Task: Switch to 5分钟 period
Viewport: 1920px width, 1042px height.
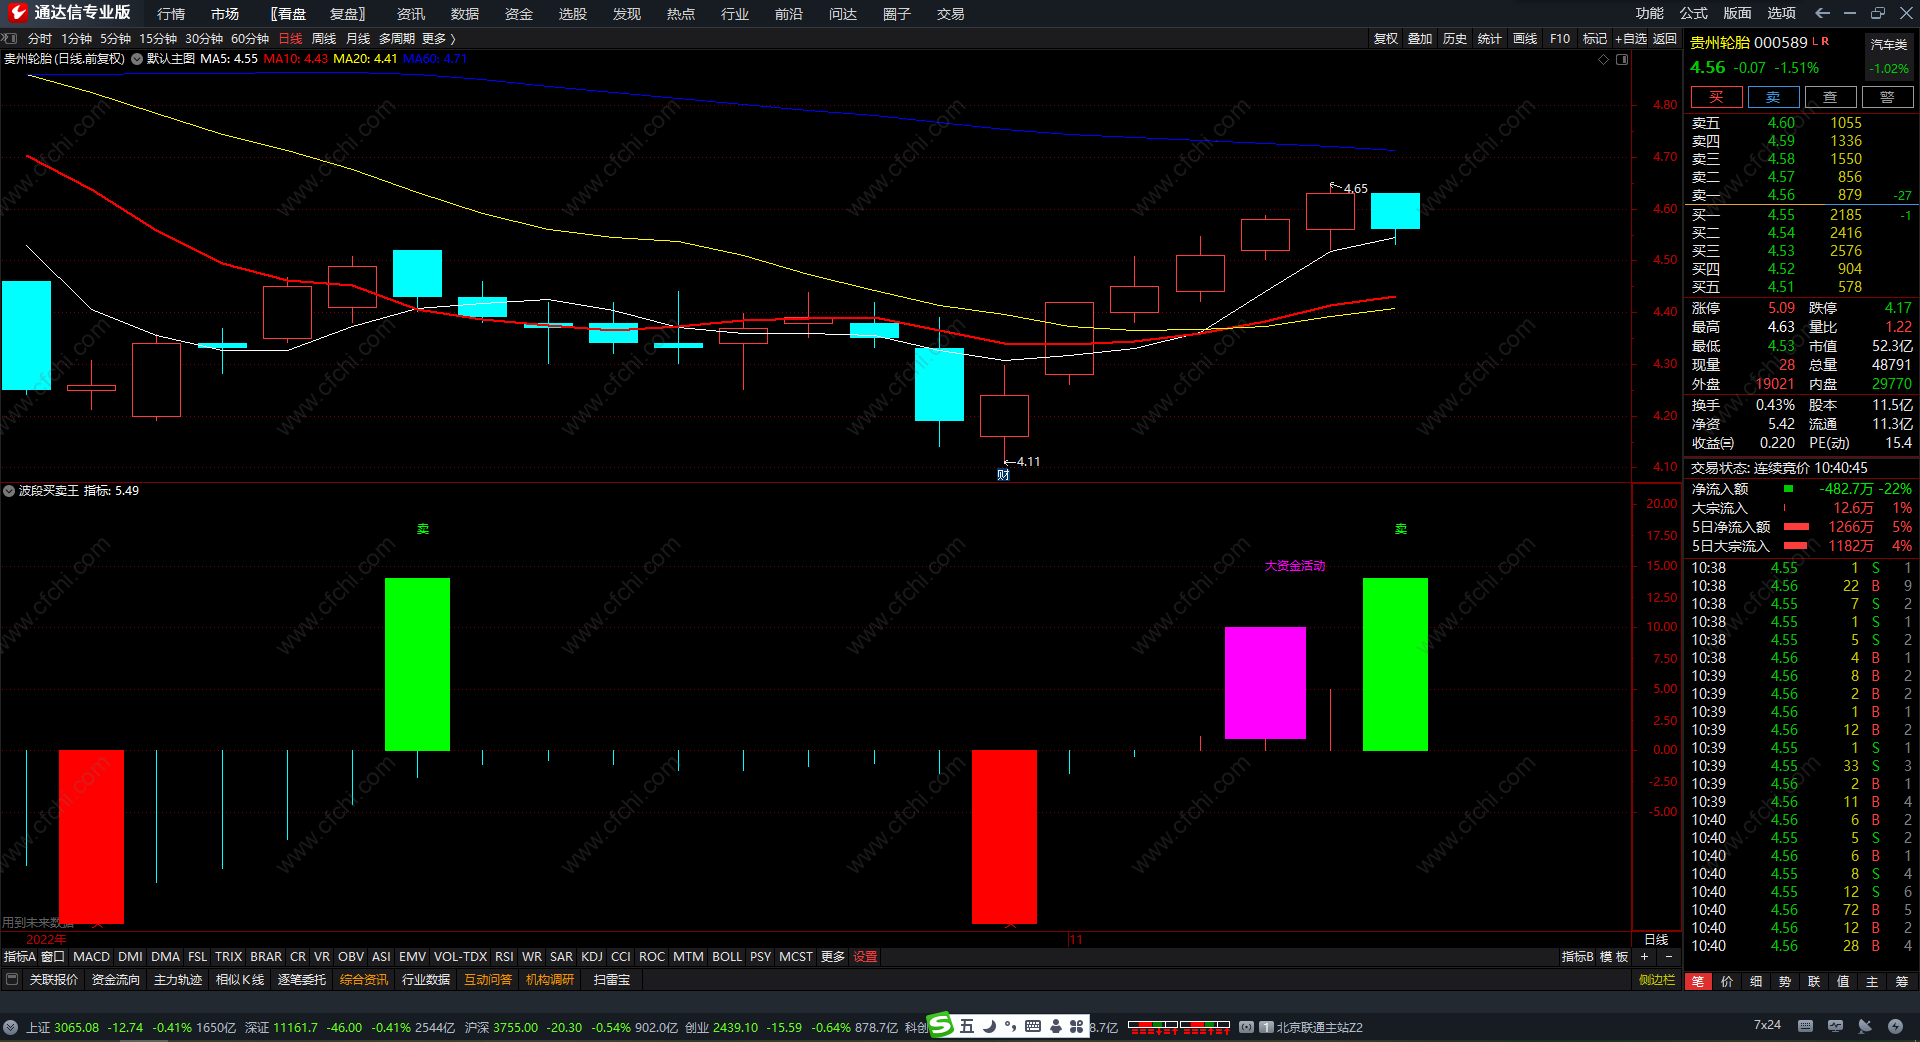Action: 115,39
